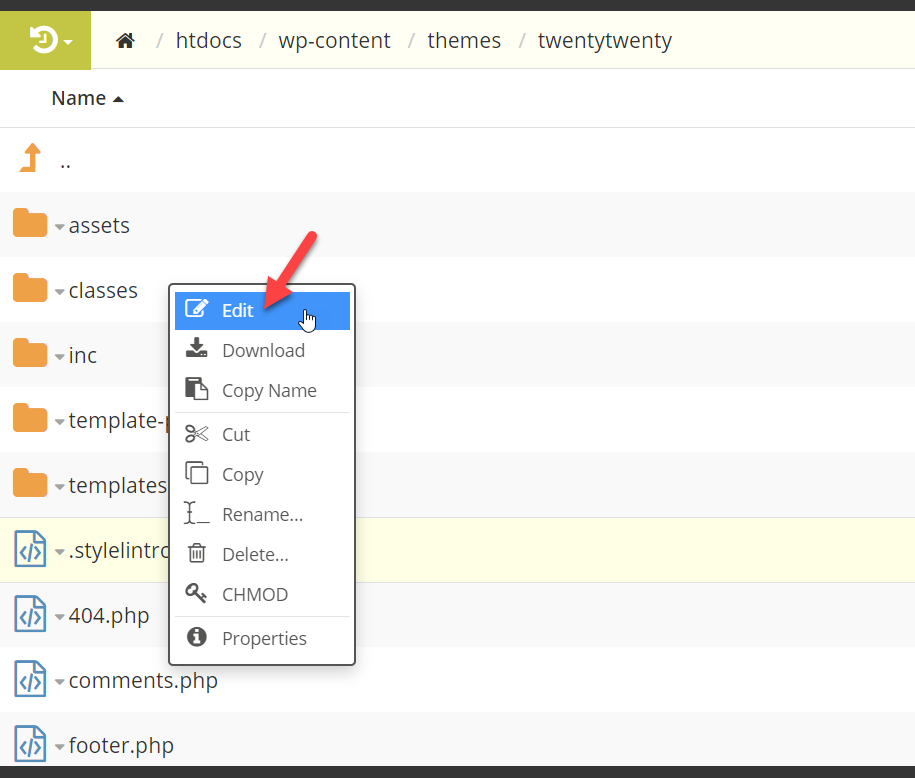Choose Edit from the context menu

[x=262, y=310]
